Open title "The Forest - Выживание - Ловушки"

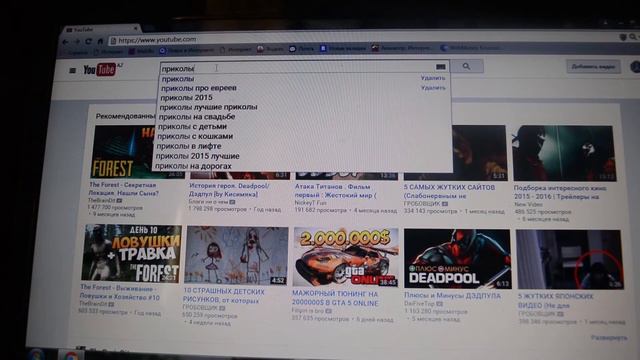point(120,292)
